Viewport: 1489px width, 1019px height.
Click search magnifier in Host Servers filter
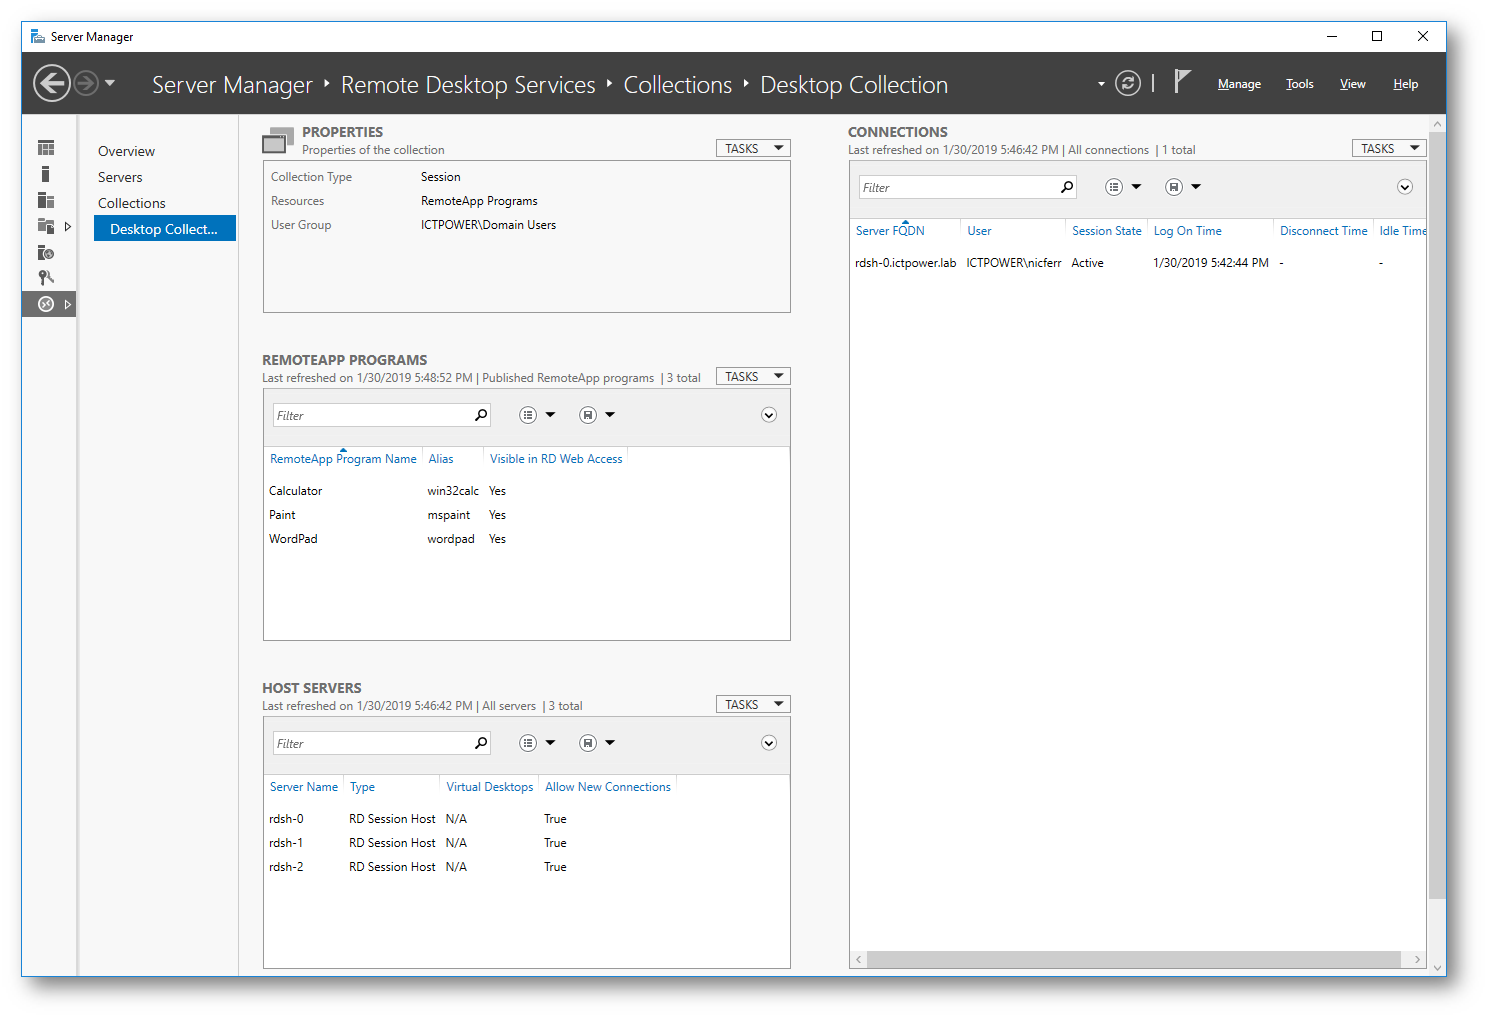coord(481,743)
